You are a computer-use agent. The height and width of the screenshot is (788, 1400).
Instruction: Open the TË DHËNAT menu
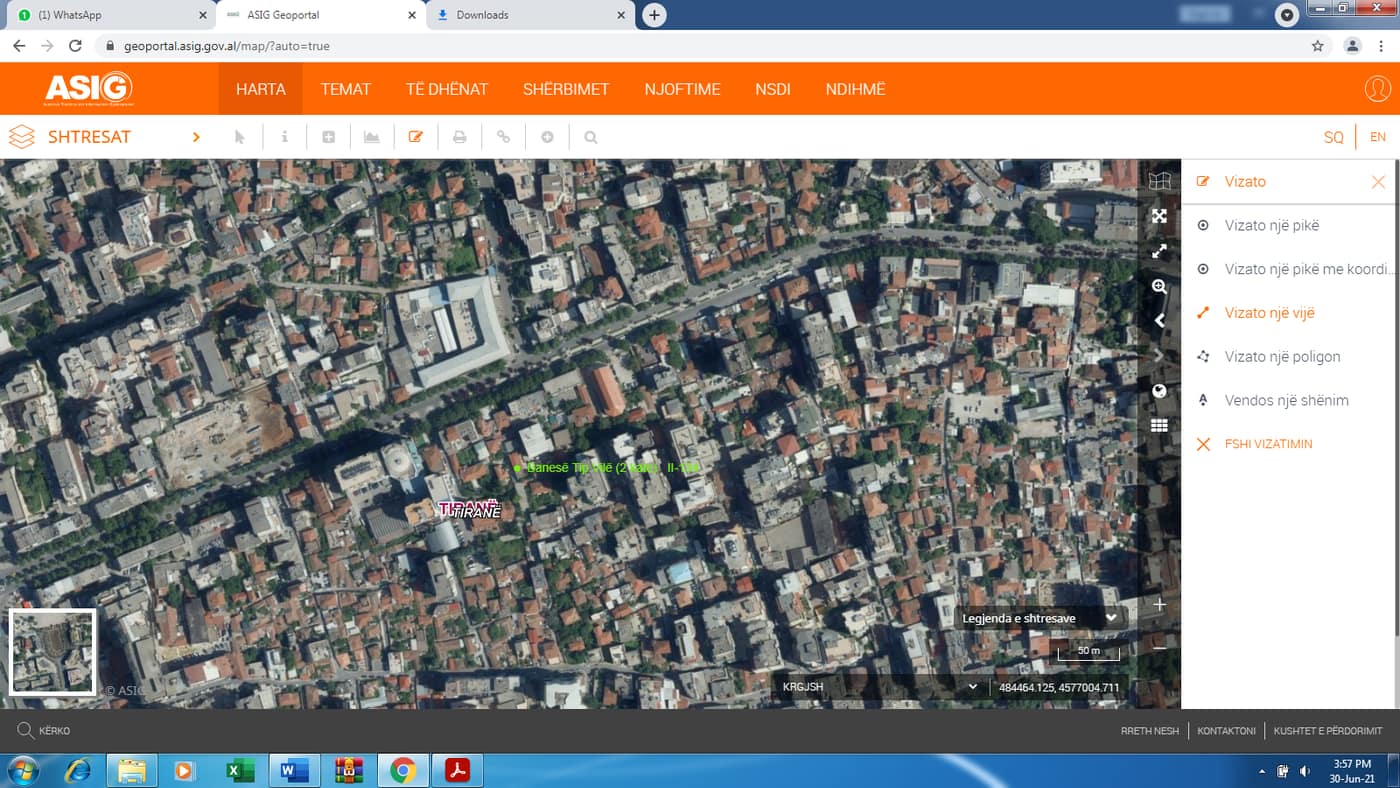447,89
